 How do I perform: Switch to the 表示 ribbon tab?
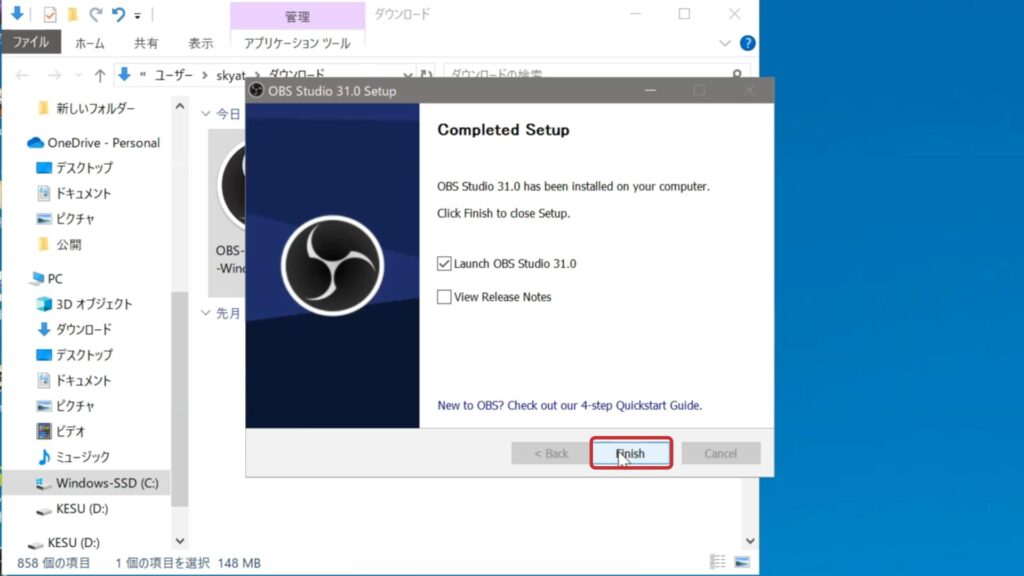point(200,43)
